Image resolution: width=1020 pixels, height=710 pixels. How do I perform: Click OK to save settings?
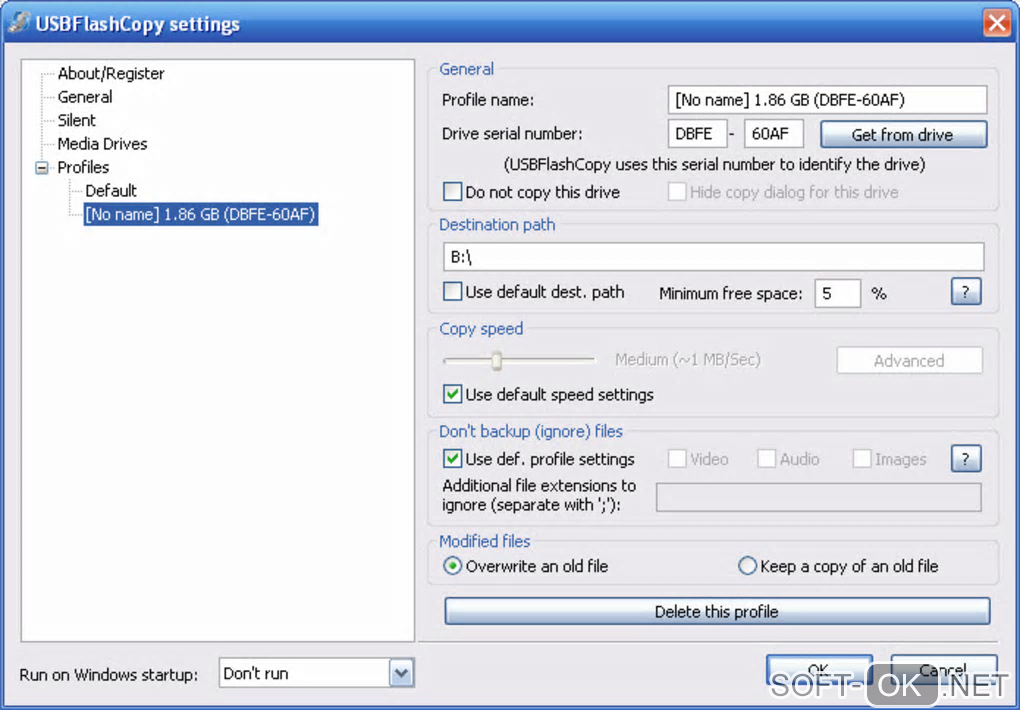click(x=819, y=670)
